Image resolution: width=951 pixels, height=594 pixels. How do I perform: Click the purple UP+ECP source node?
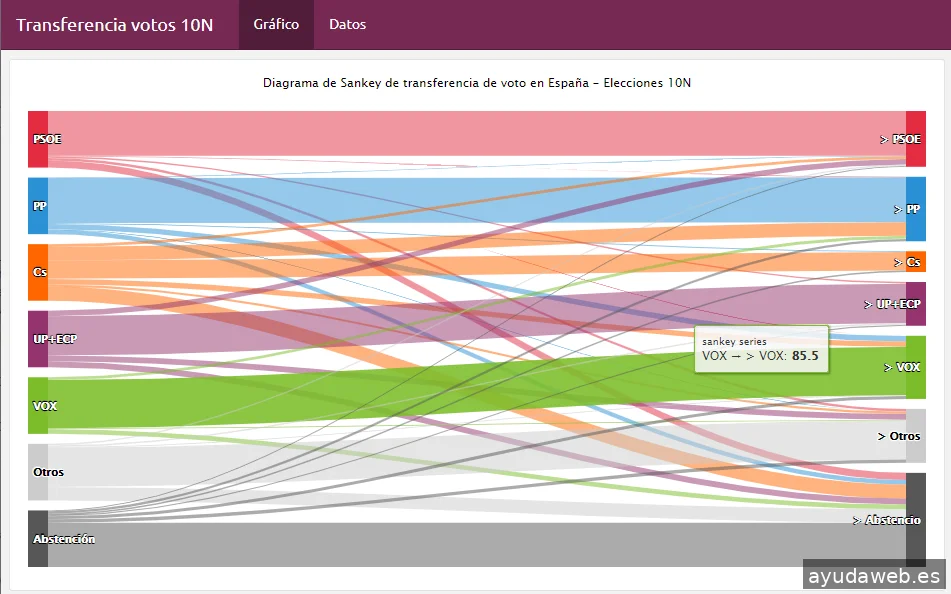pos(38,338)
